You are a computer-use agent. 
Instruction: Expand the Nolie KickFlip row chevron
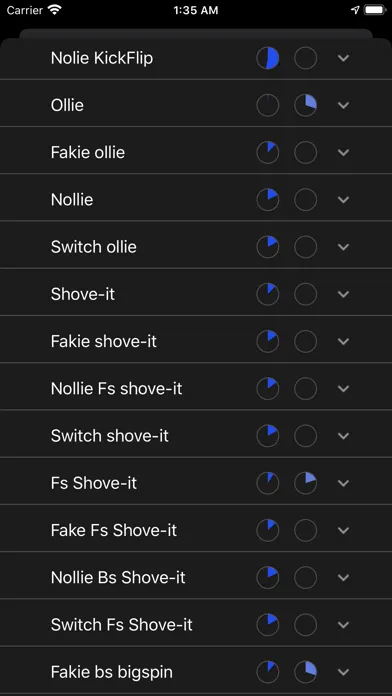tap(344, 58)
